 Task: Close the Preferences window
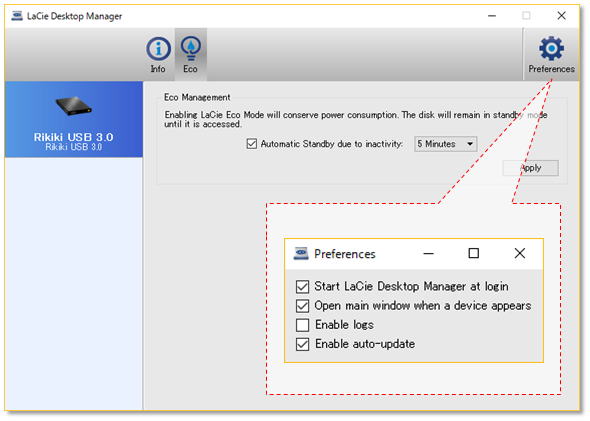pos(520,253)
